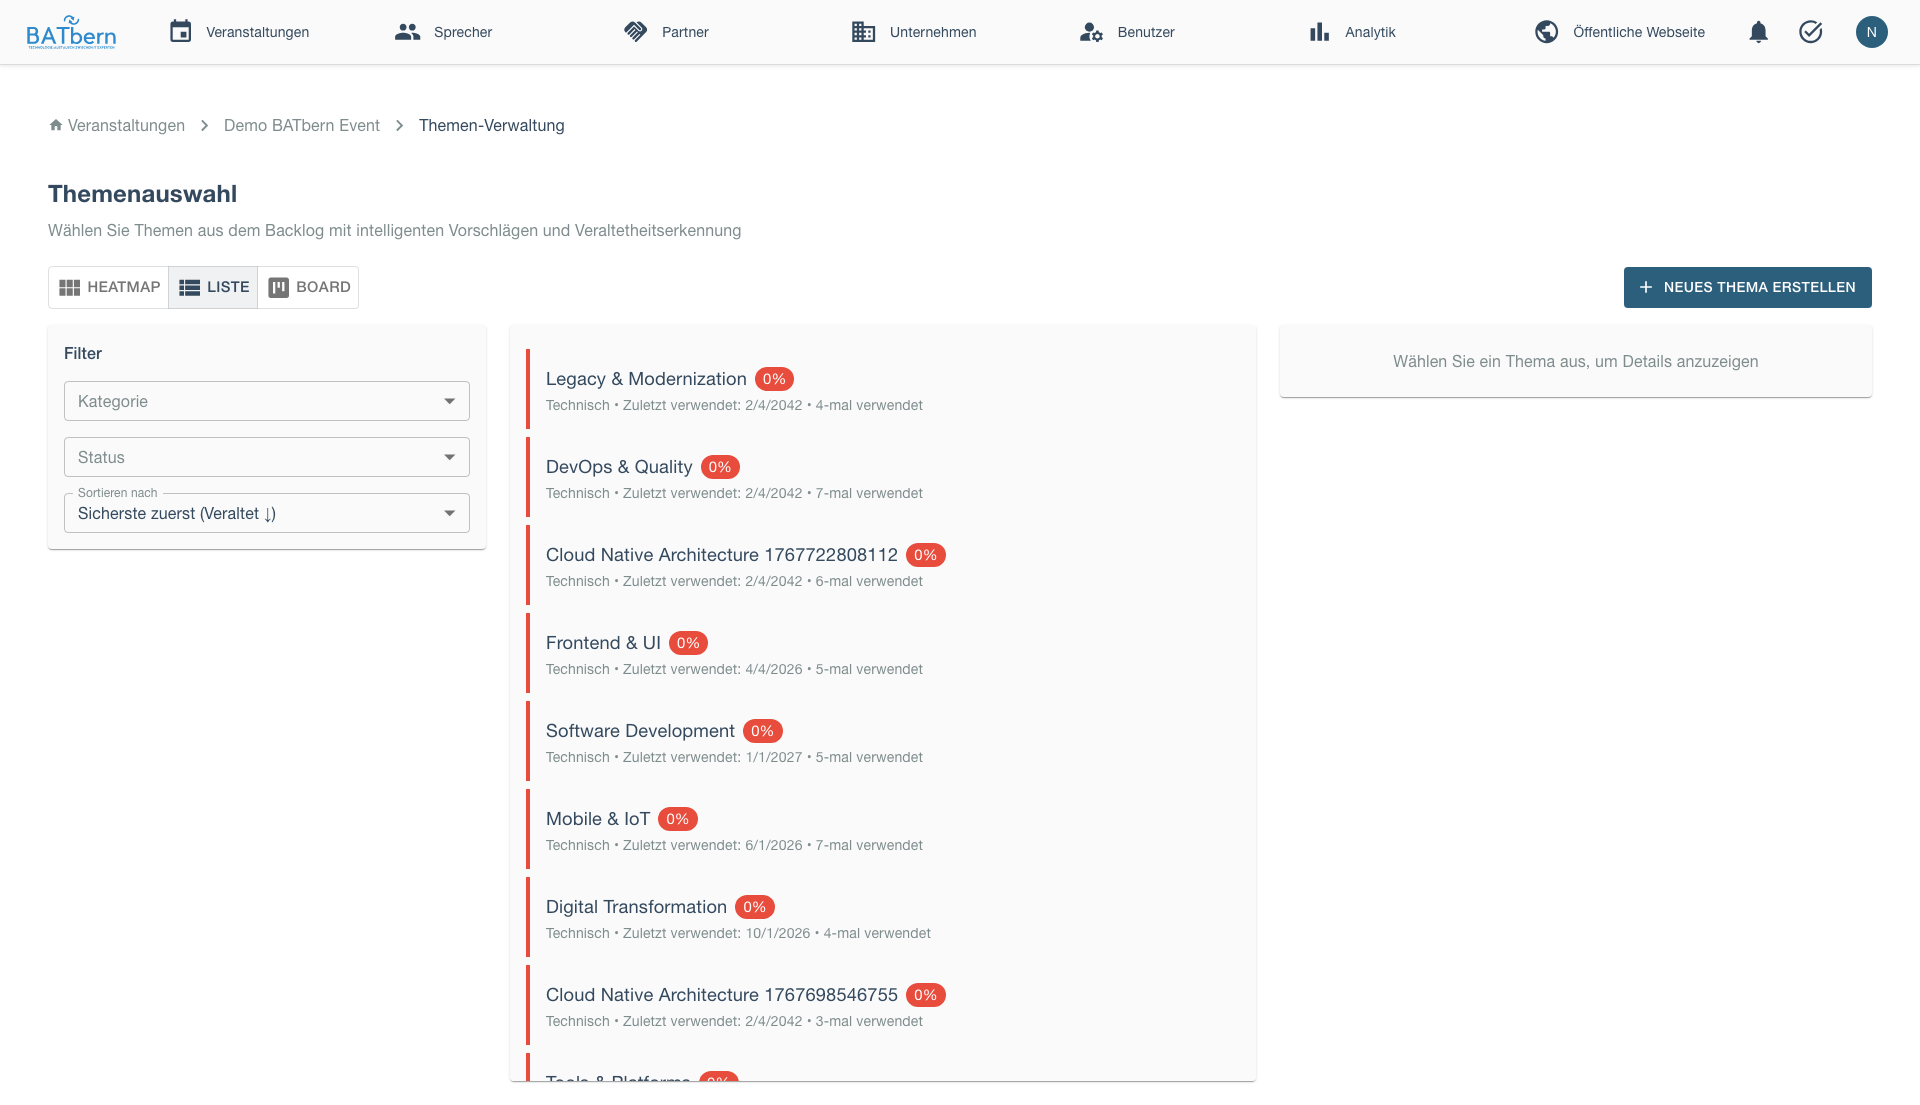Open Partner navigation item
Image resolution: width=1920 pixels, height=1105 pixels.
tap(666, 32)
